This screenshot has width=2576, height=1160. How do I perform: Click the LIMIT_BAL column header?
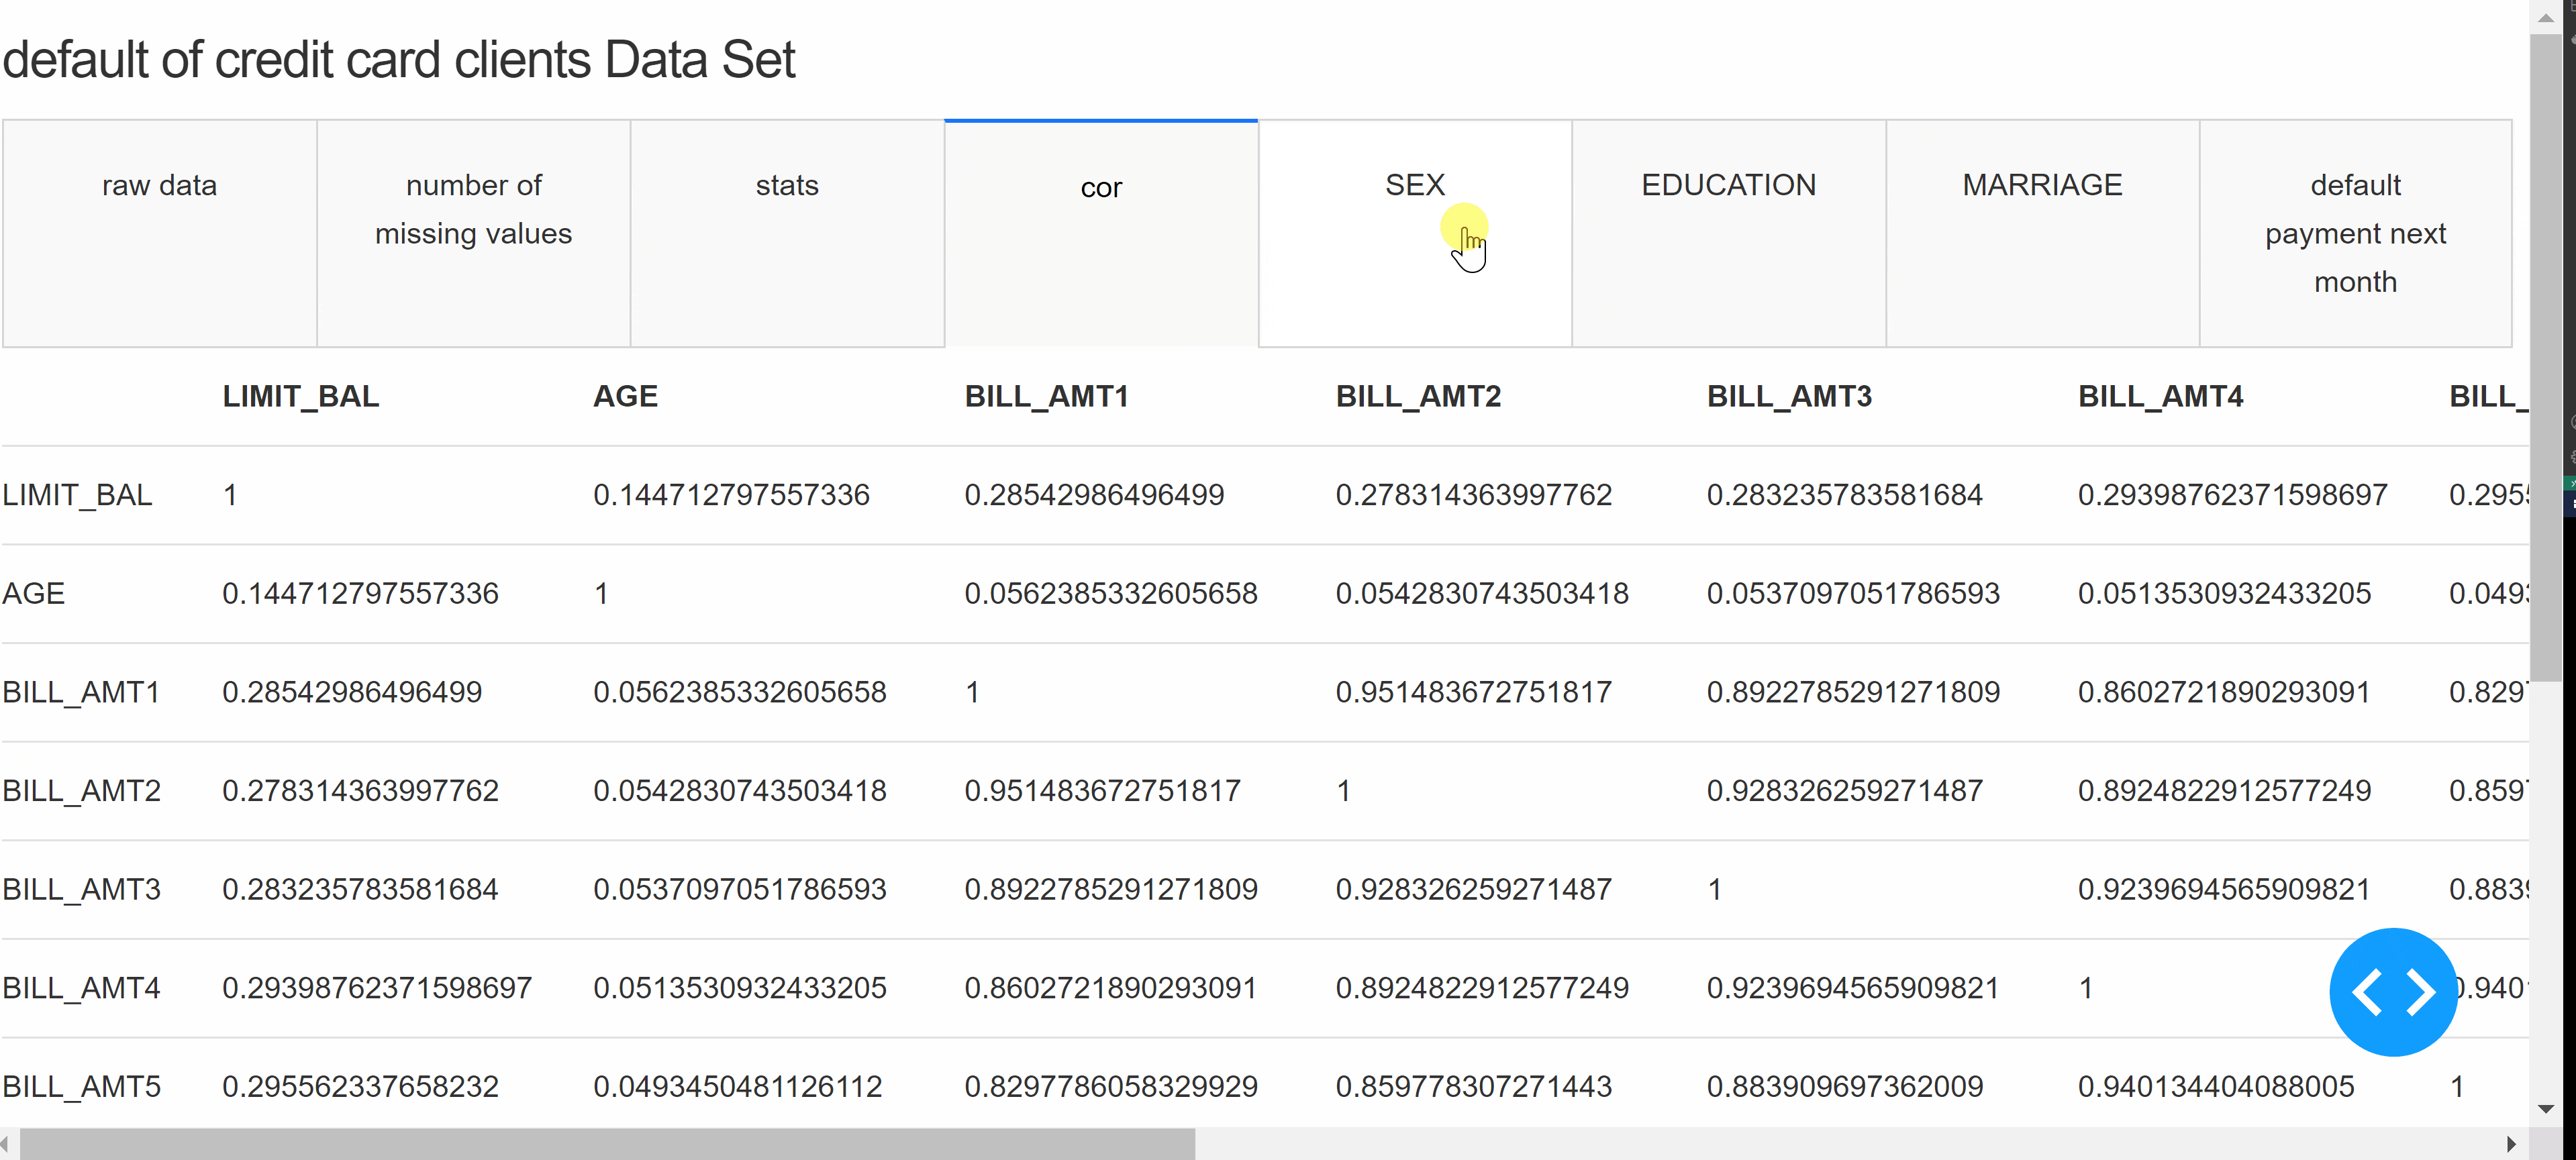(301, 396)
